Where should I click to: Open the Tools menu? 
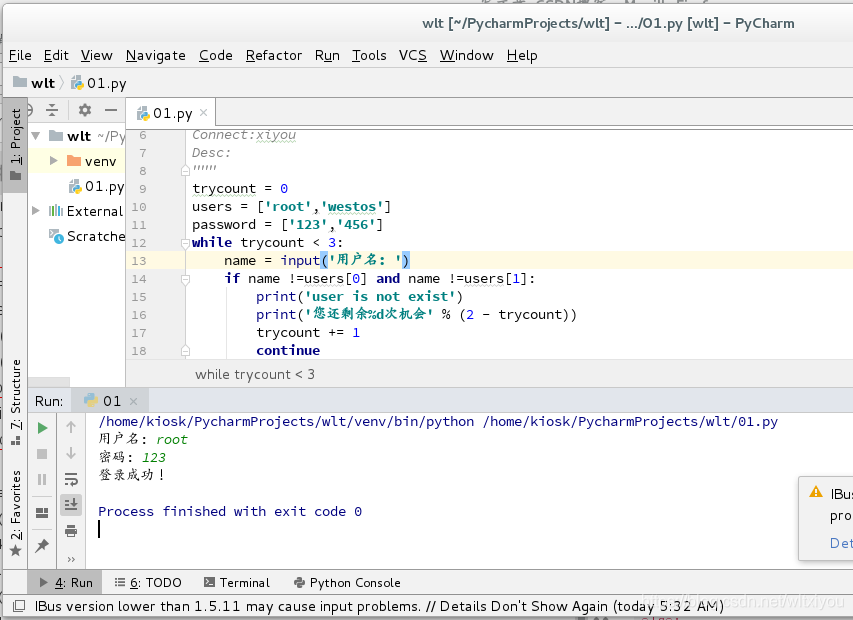[369, 55]
